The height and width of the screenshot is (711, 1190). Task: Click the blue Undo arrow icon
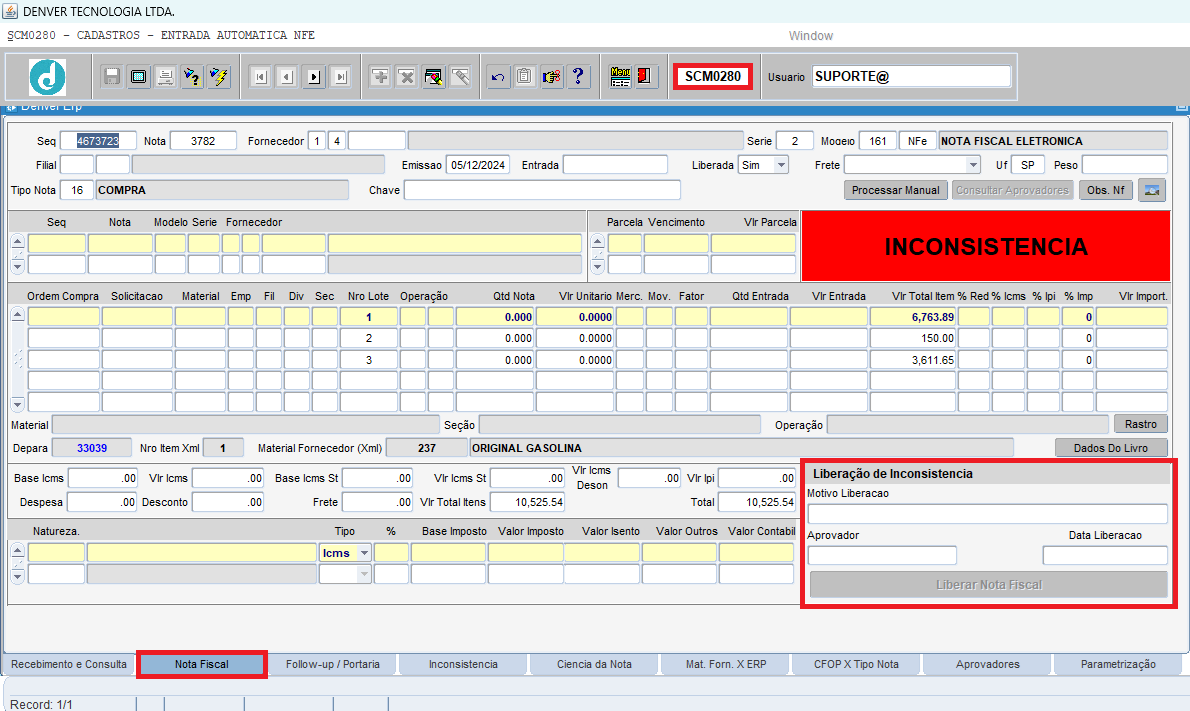(498, 77)
